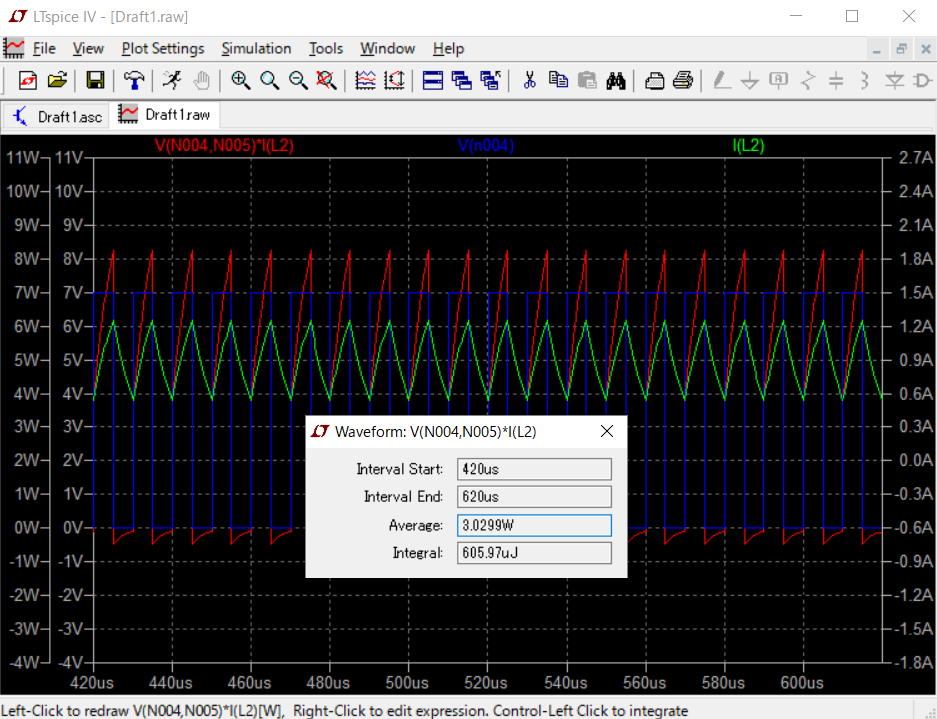Click the Label Net icon
This screenshot has width=937, height=719.
(779, 80)
